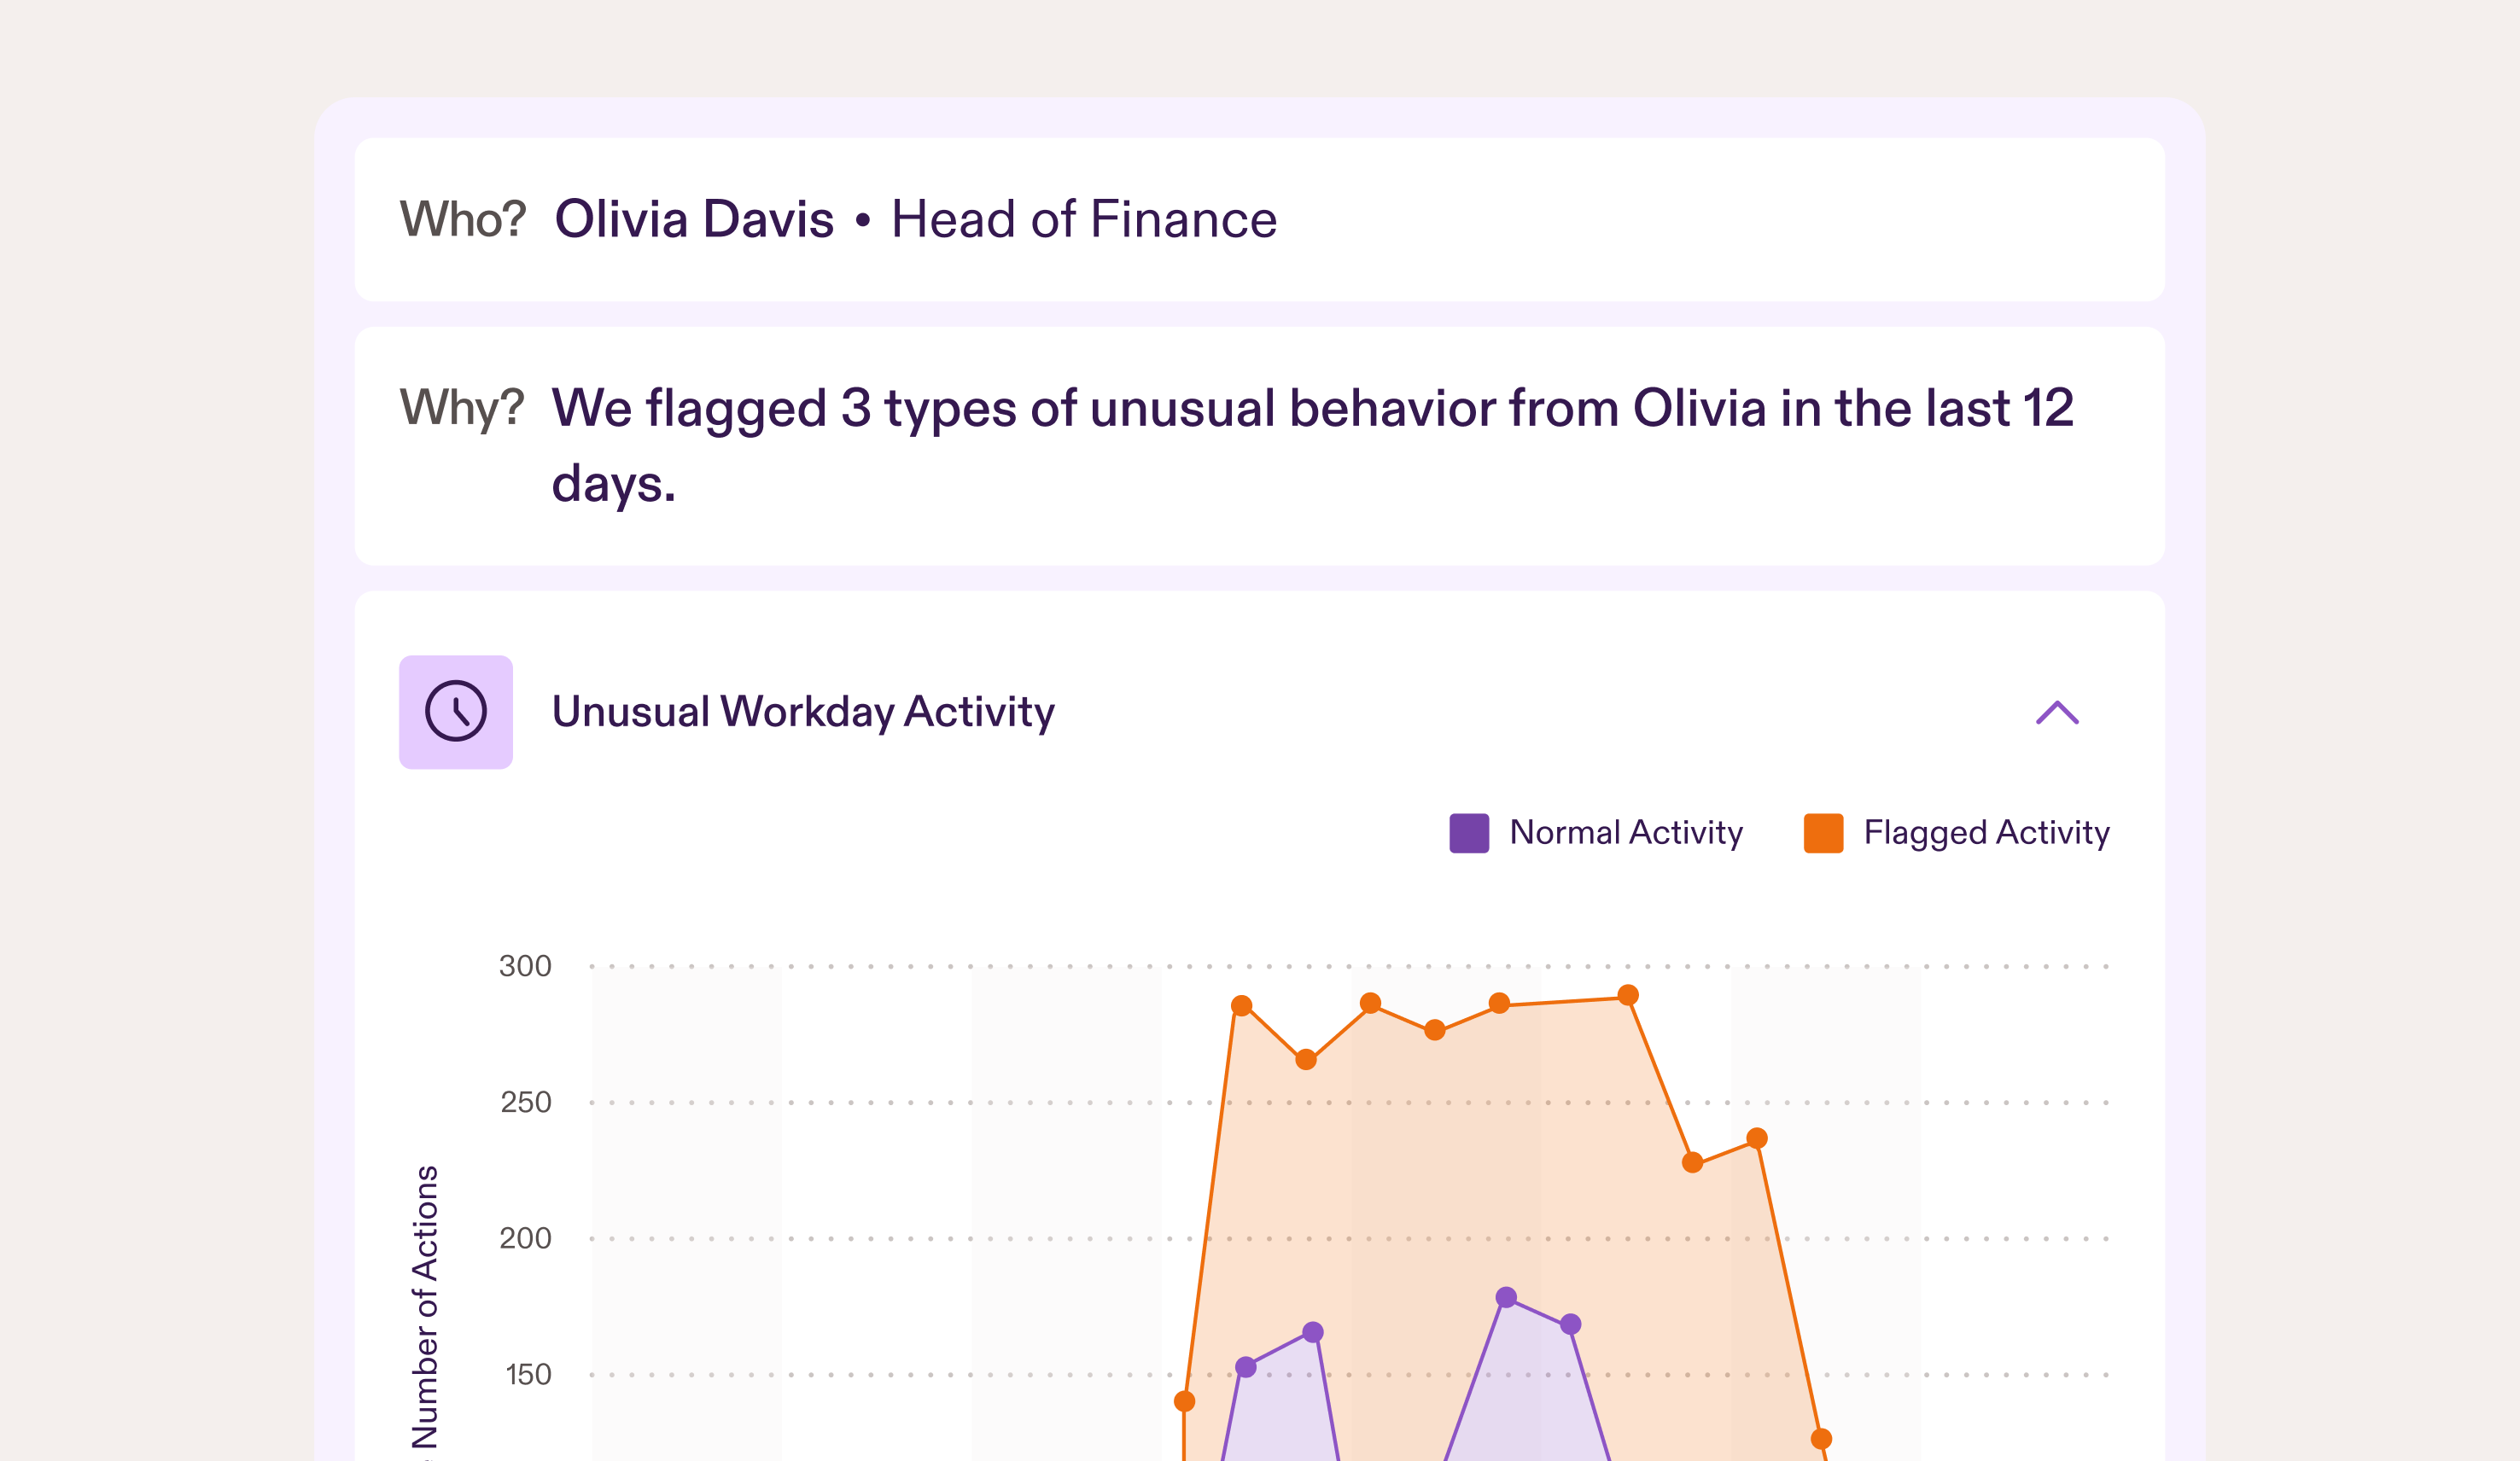This screenshot has width=2520, height=1461.
Task: Click the clock icon beside Unusual Workday Activity
Action: (456, 711)
